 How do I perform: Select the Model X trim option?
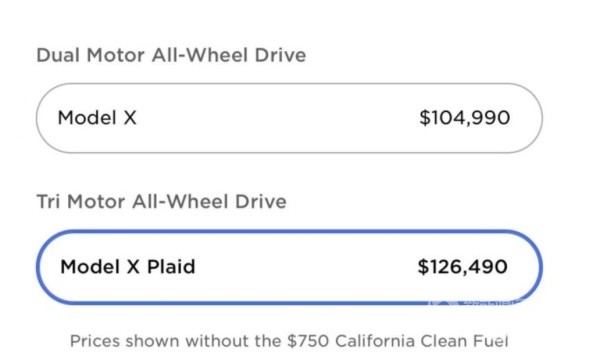pyautogui.click(x=289, y=118)
